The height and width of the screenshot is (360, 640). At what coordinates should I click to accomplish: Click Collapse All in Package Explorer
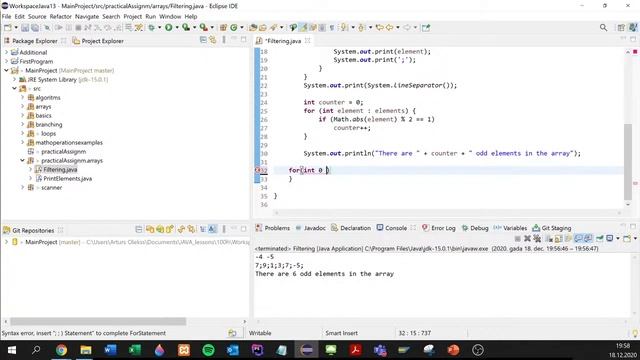pyautogui.click(x=203, y=40)
